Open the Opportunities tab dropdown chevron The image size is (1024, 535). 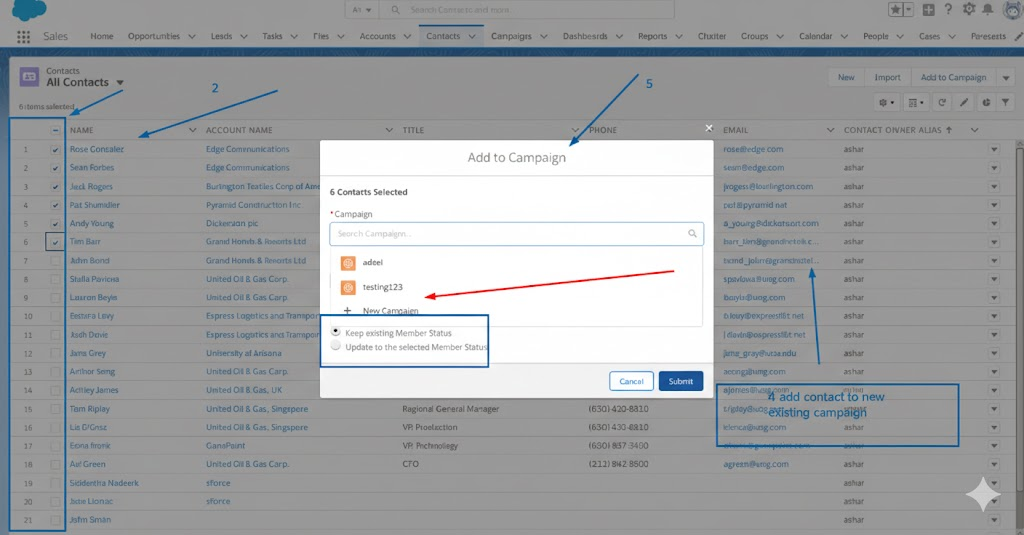190,37
